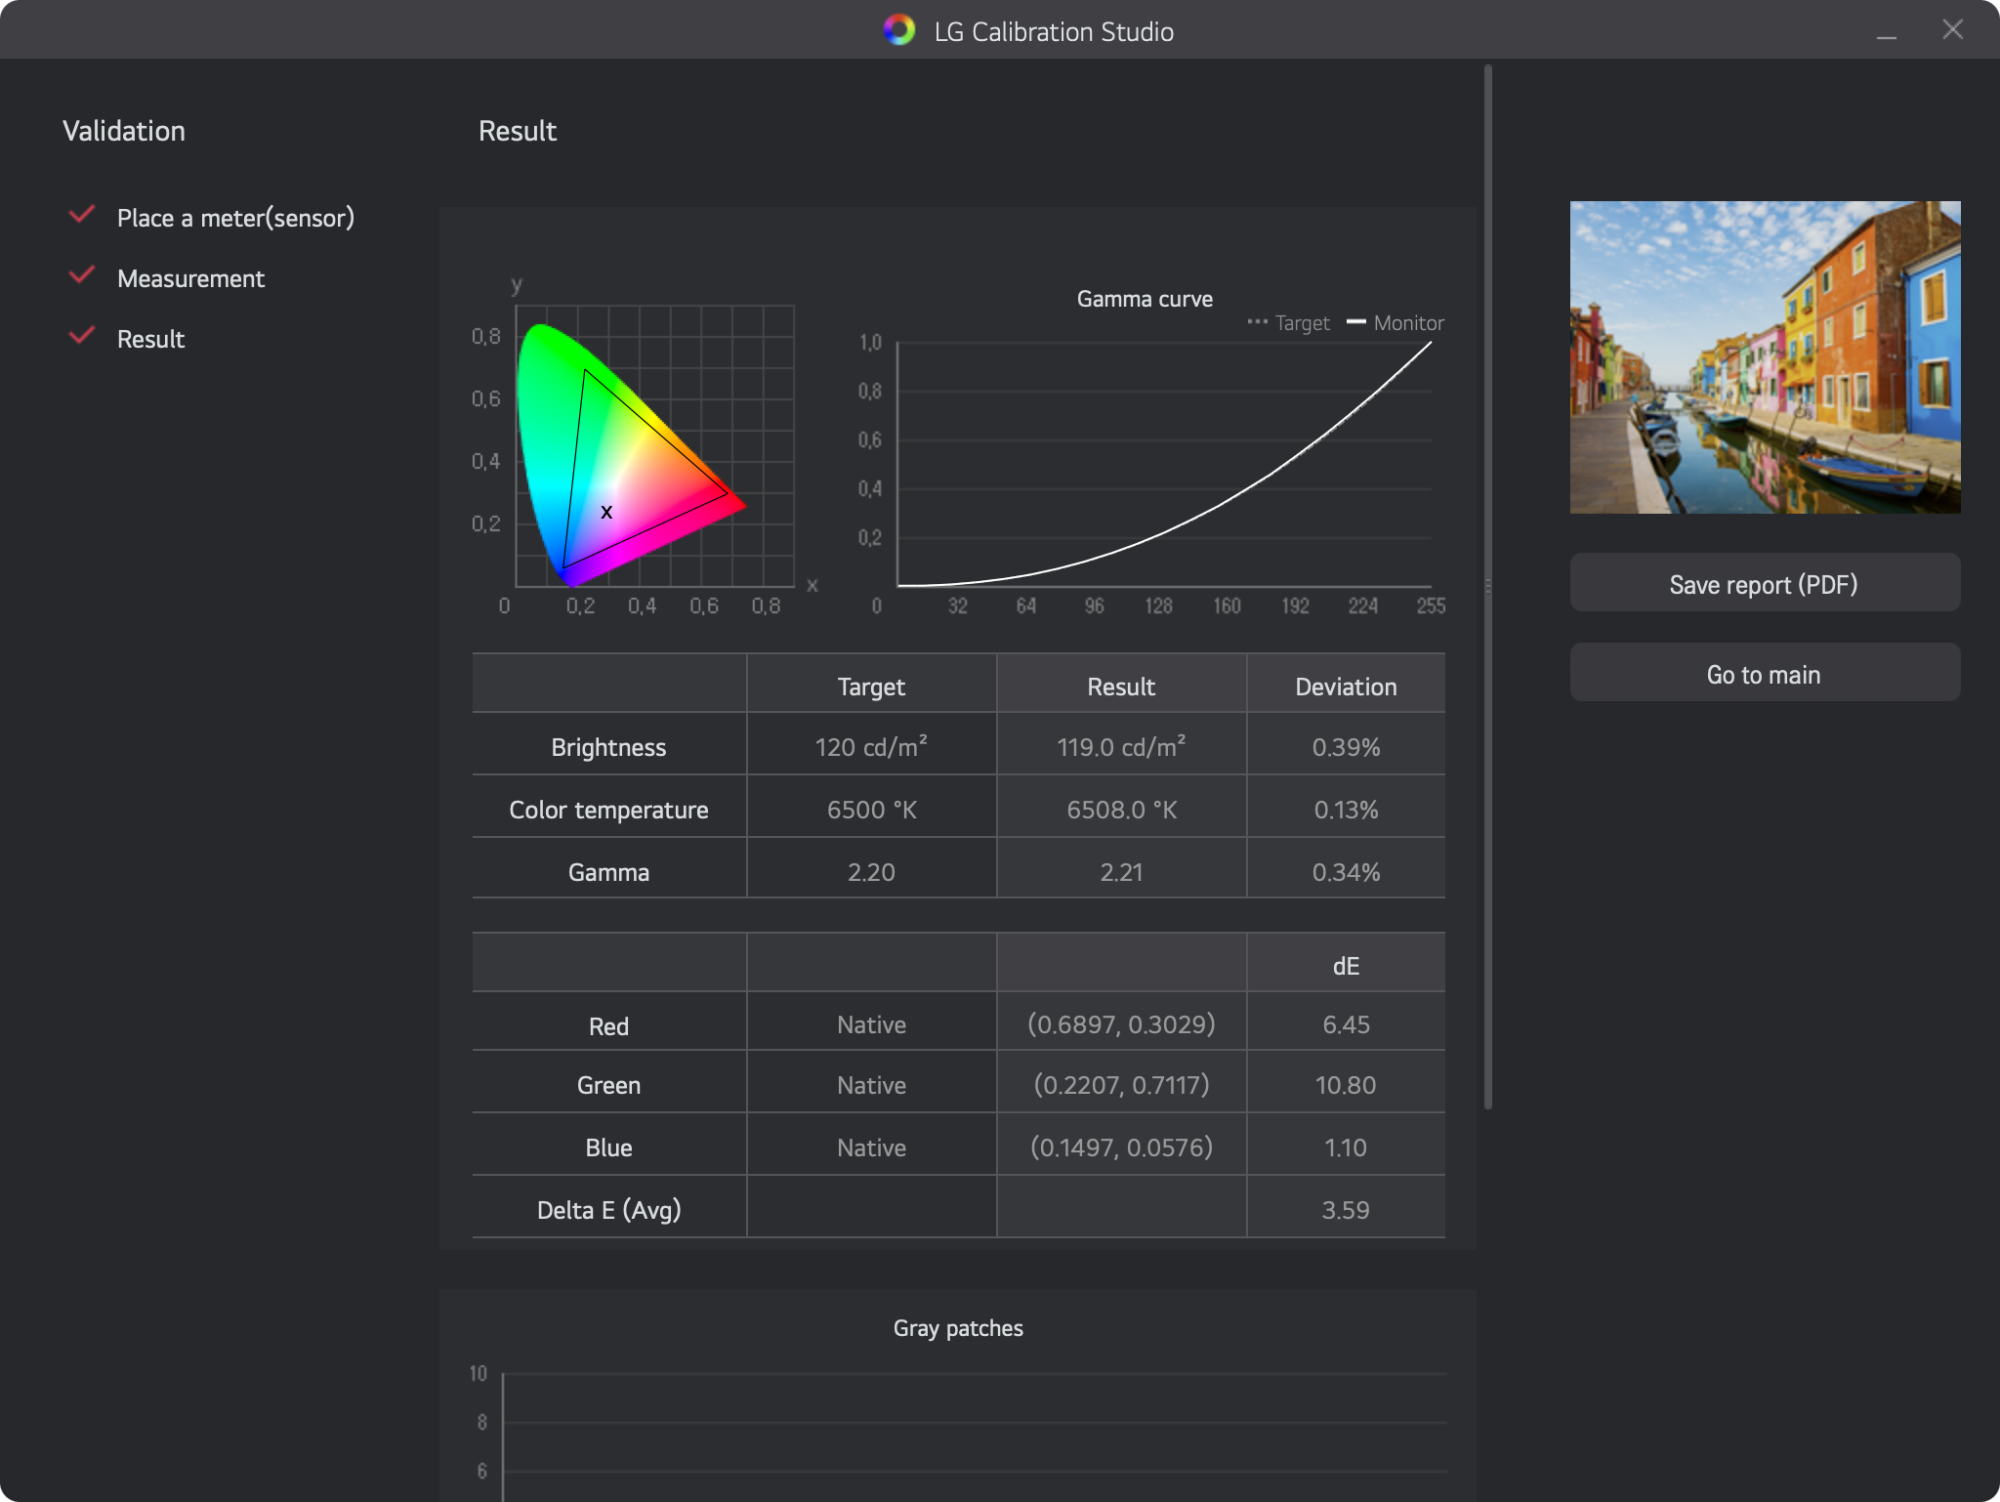Click the Delta E (Avg) value 3.59

(1345, 1210)
